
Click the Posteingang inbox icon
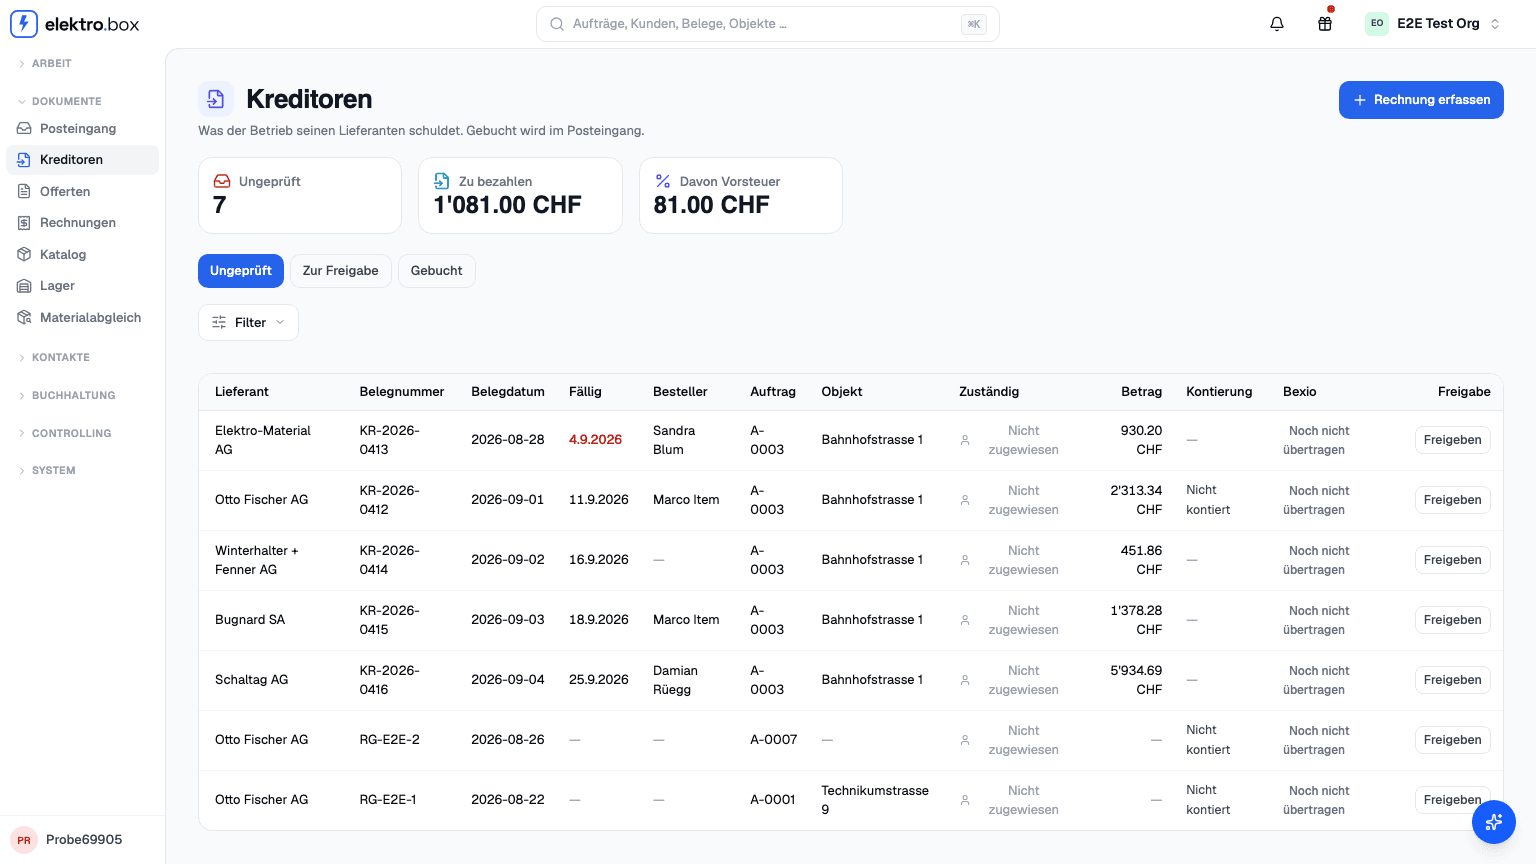tap(24, 129)
